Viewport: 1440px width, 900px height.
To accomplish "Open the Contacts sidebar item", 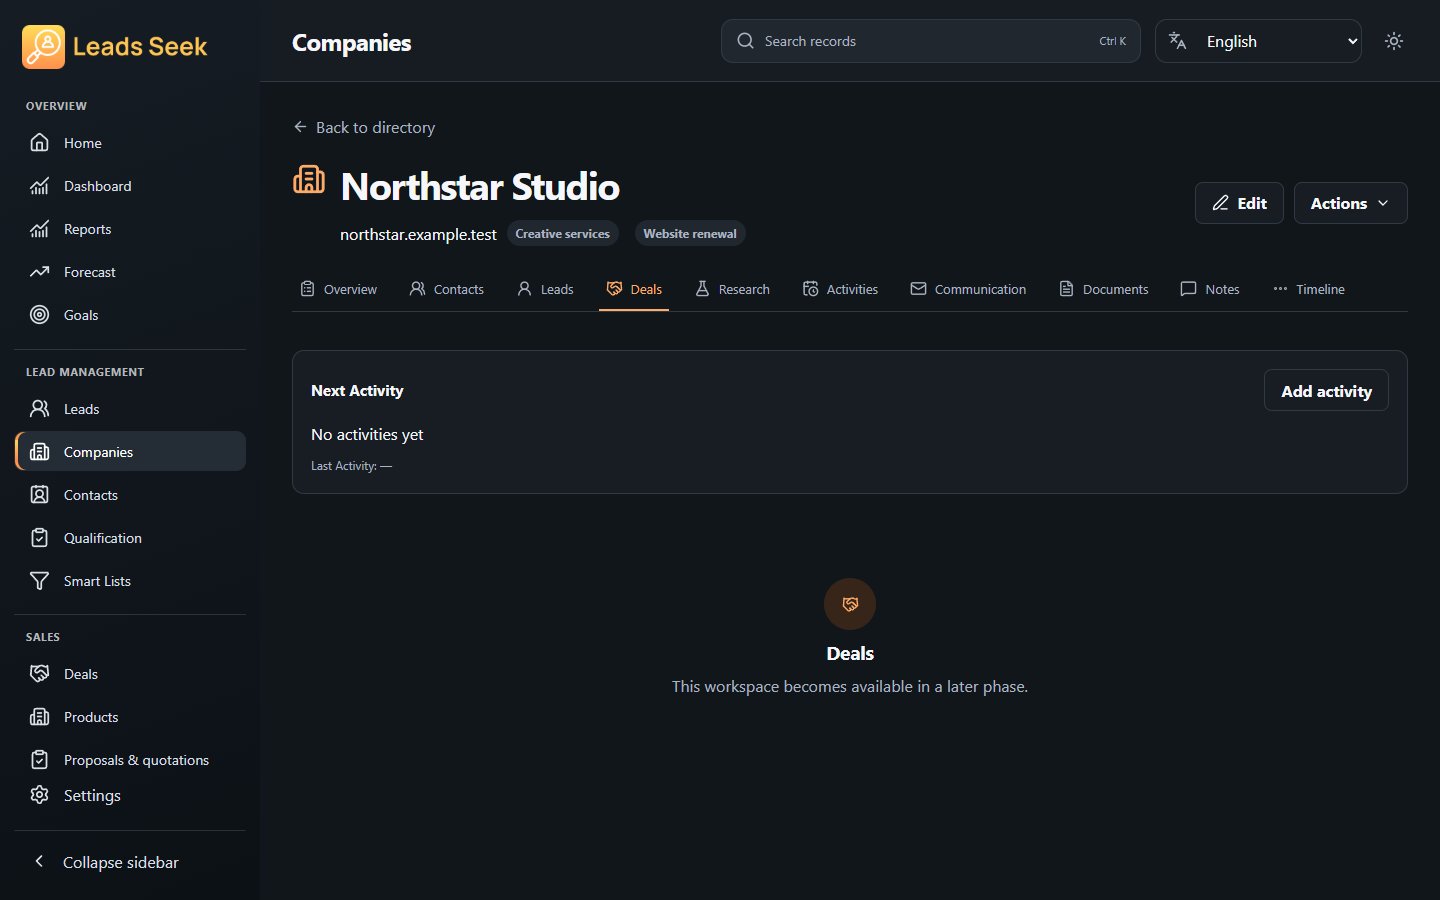I will (x=130, y=495).
